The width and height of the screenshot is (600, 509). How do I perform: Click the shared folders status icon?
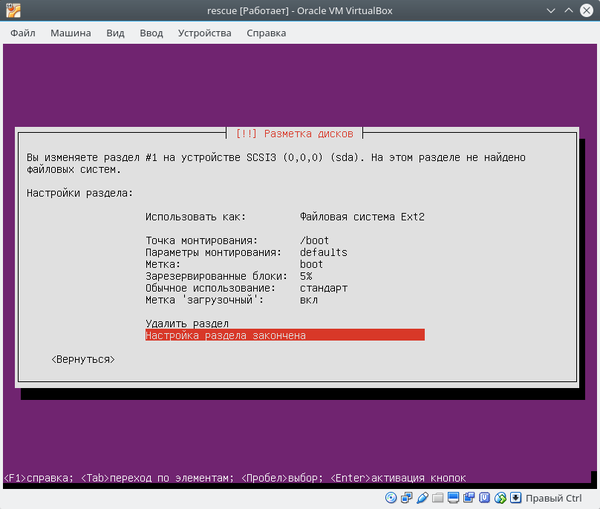(x=438, y=498)
